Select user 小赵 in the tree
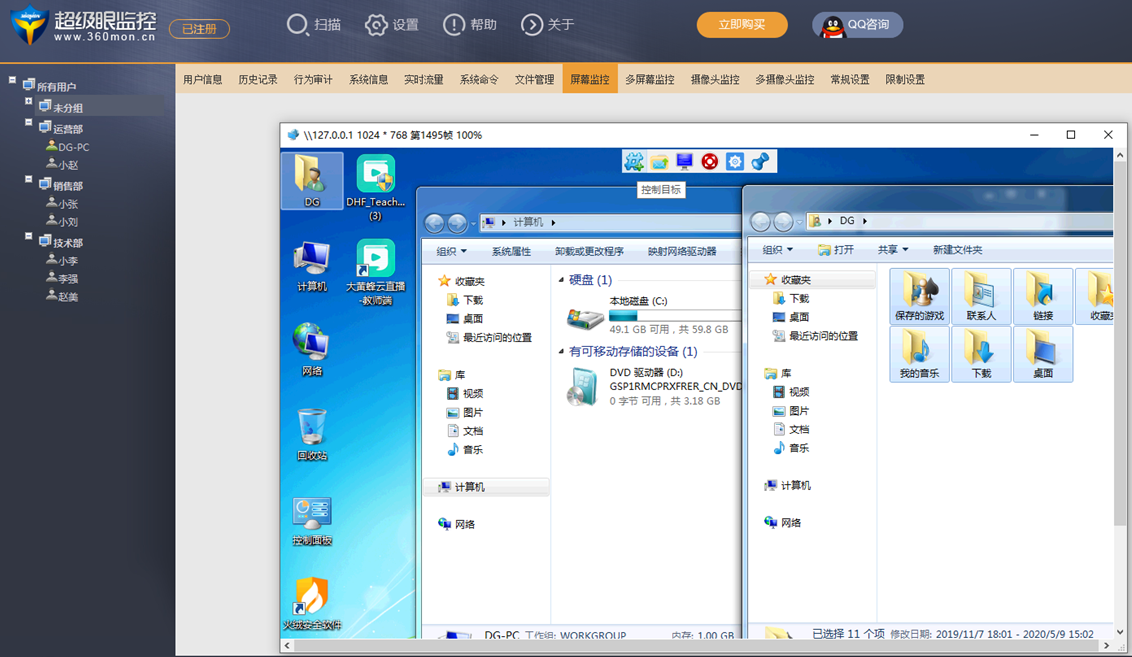This screenshot has width=1132, height=657. pyautogui.click(x=62, y=165)
